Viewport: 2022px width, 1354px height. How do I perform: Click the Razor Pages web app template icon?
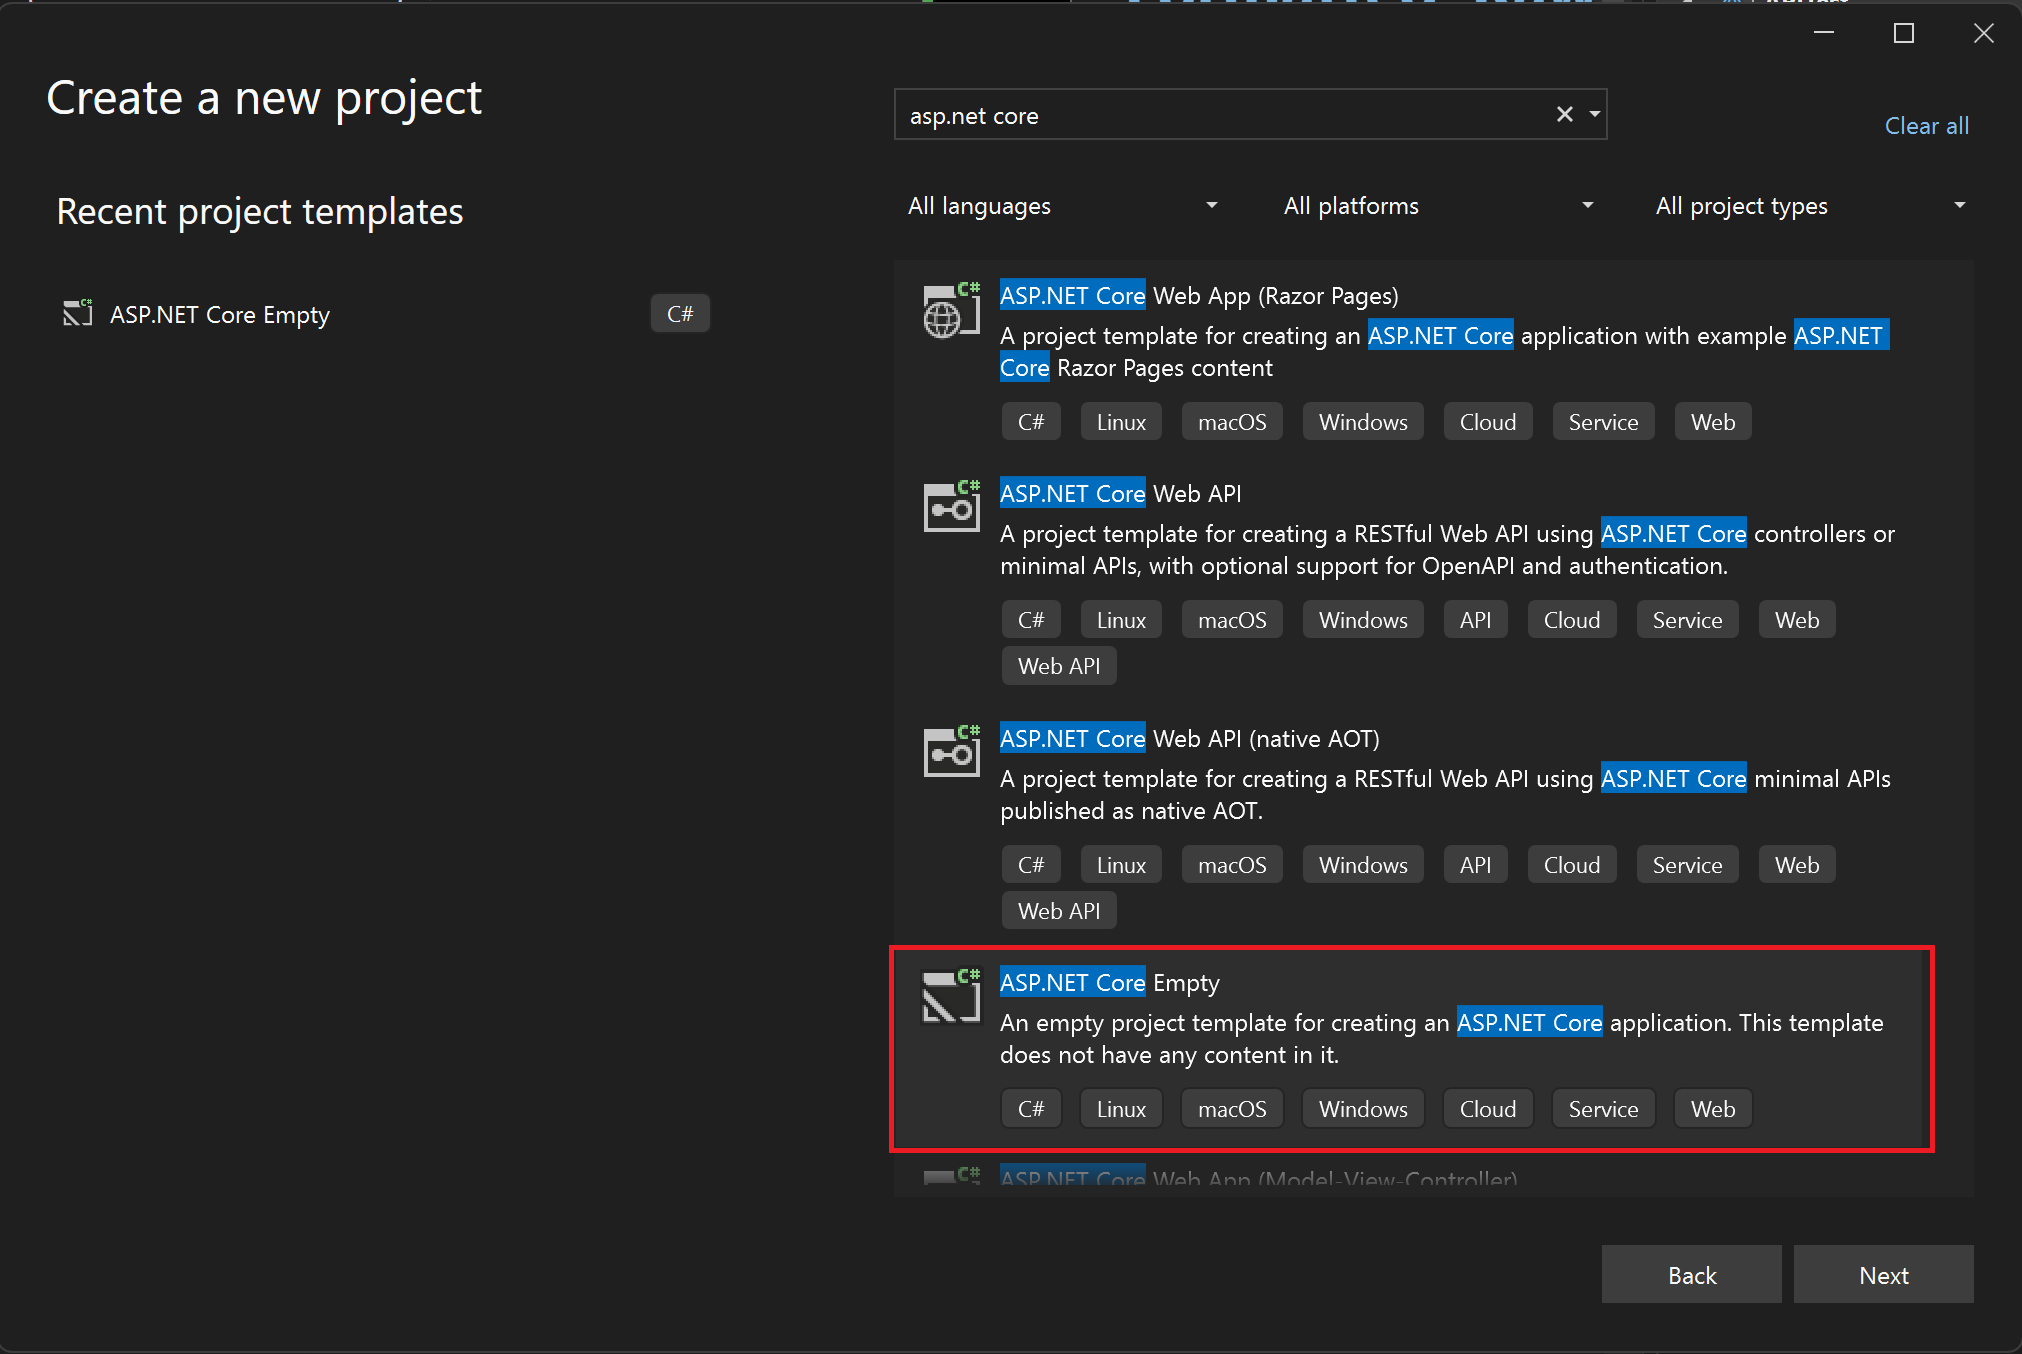[x=949, y=312]
